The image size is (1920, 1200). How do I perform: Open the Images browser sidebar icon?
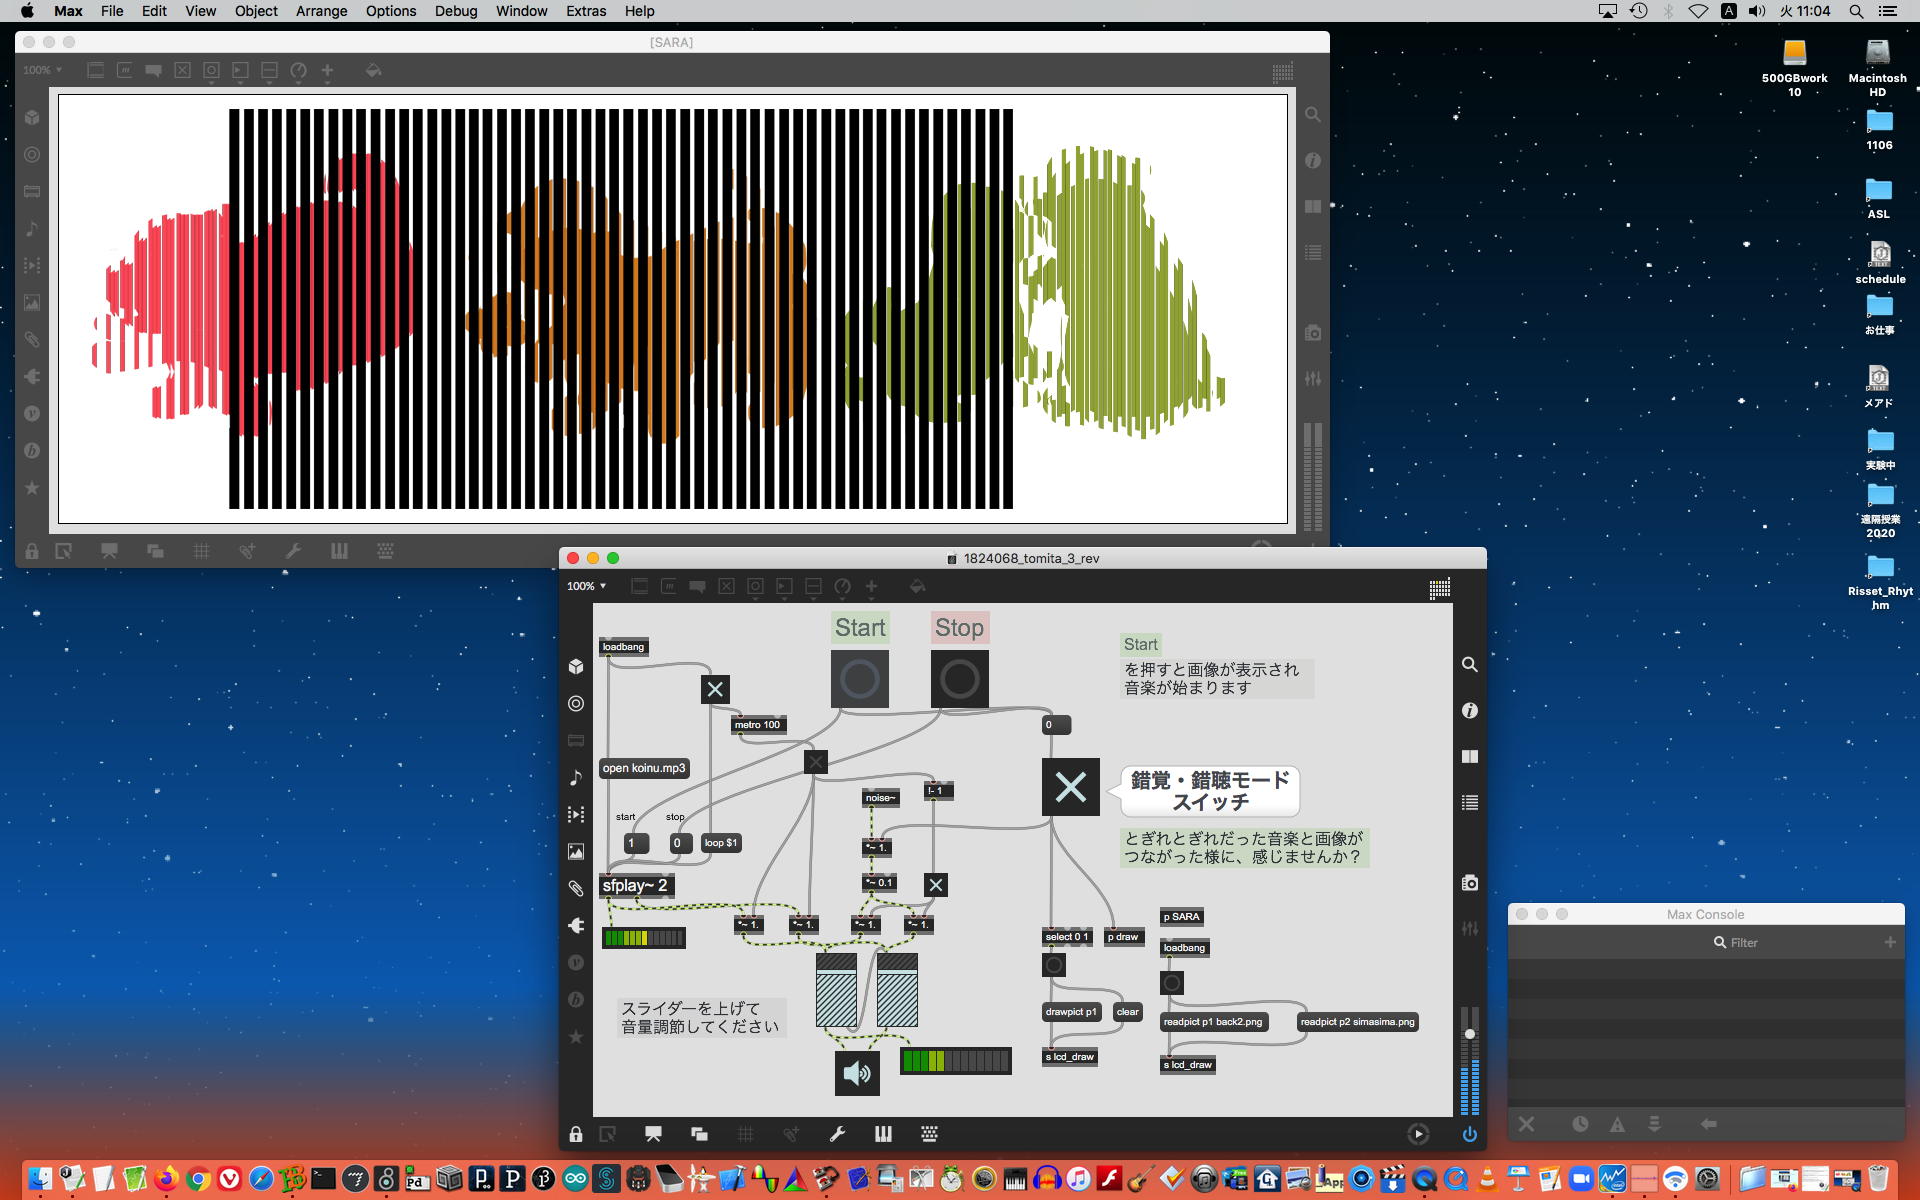(x=576, y=851)
